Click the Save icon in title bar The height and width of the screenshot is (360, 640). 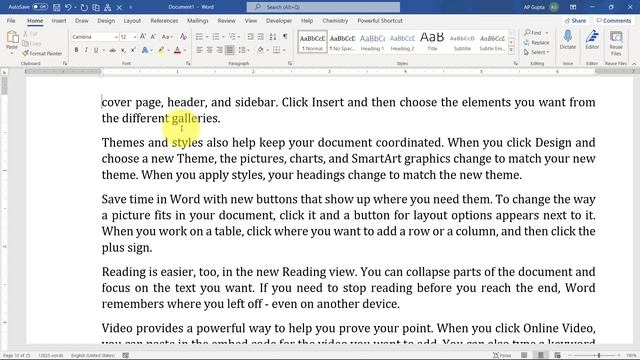(57, 7)
